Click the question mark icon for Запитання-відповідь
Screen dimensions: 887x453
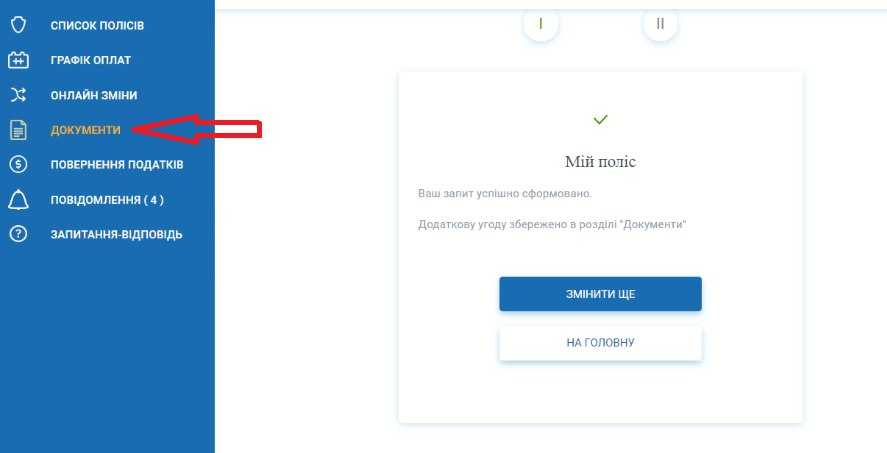18,234
